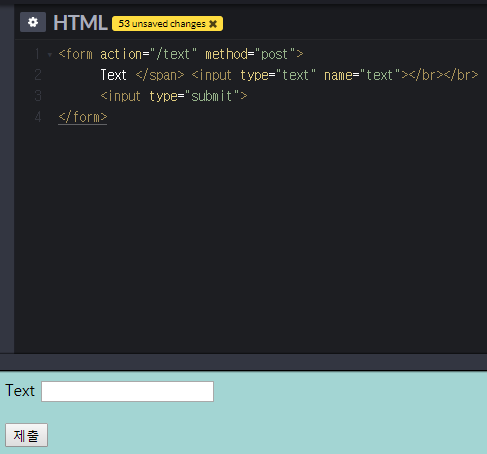Click line number 3 in the gutter

coord(38,96)
